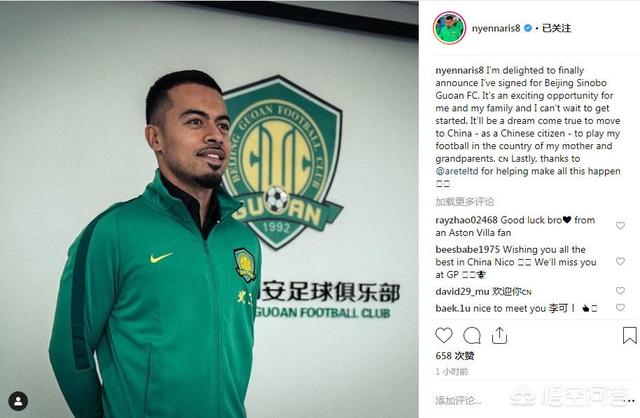Like the baek.1u comment

[x=620, y=308]
